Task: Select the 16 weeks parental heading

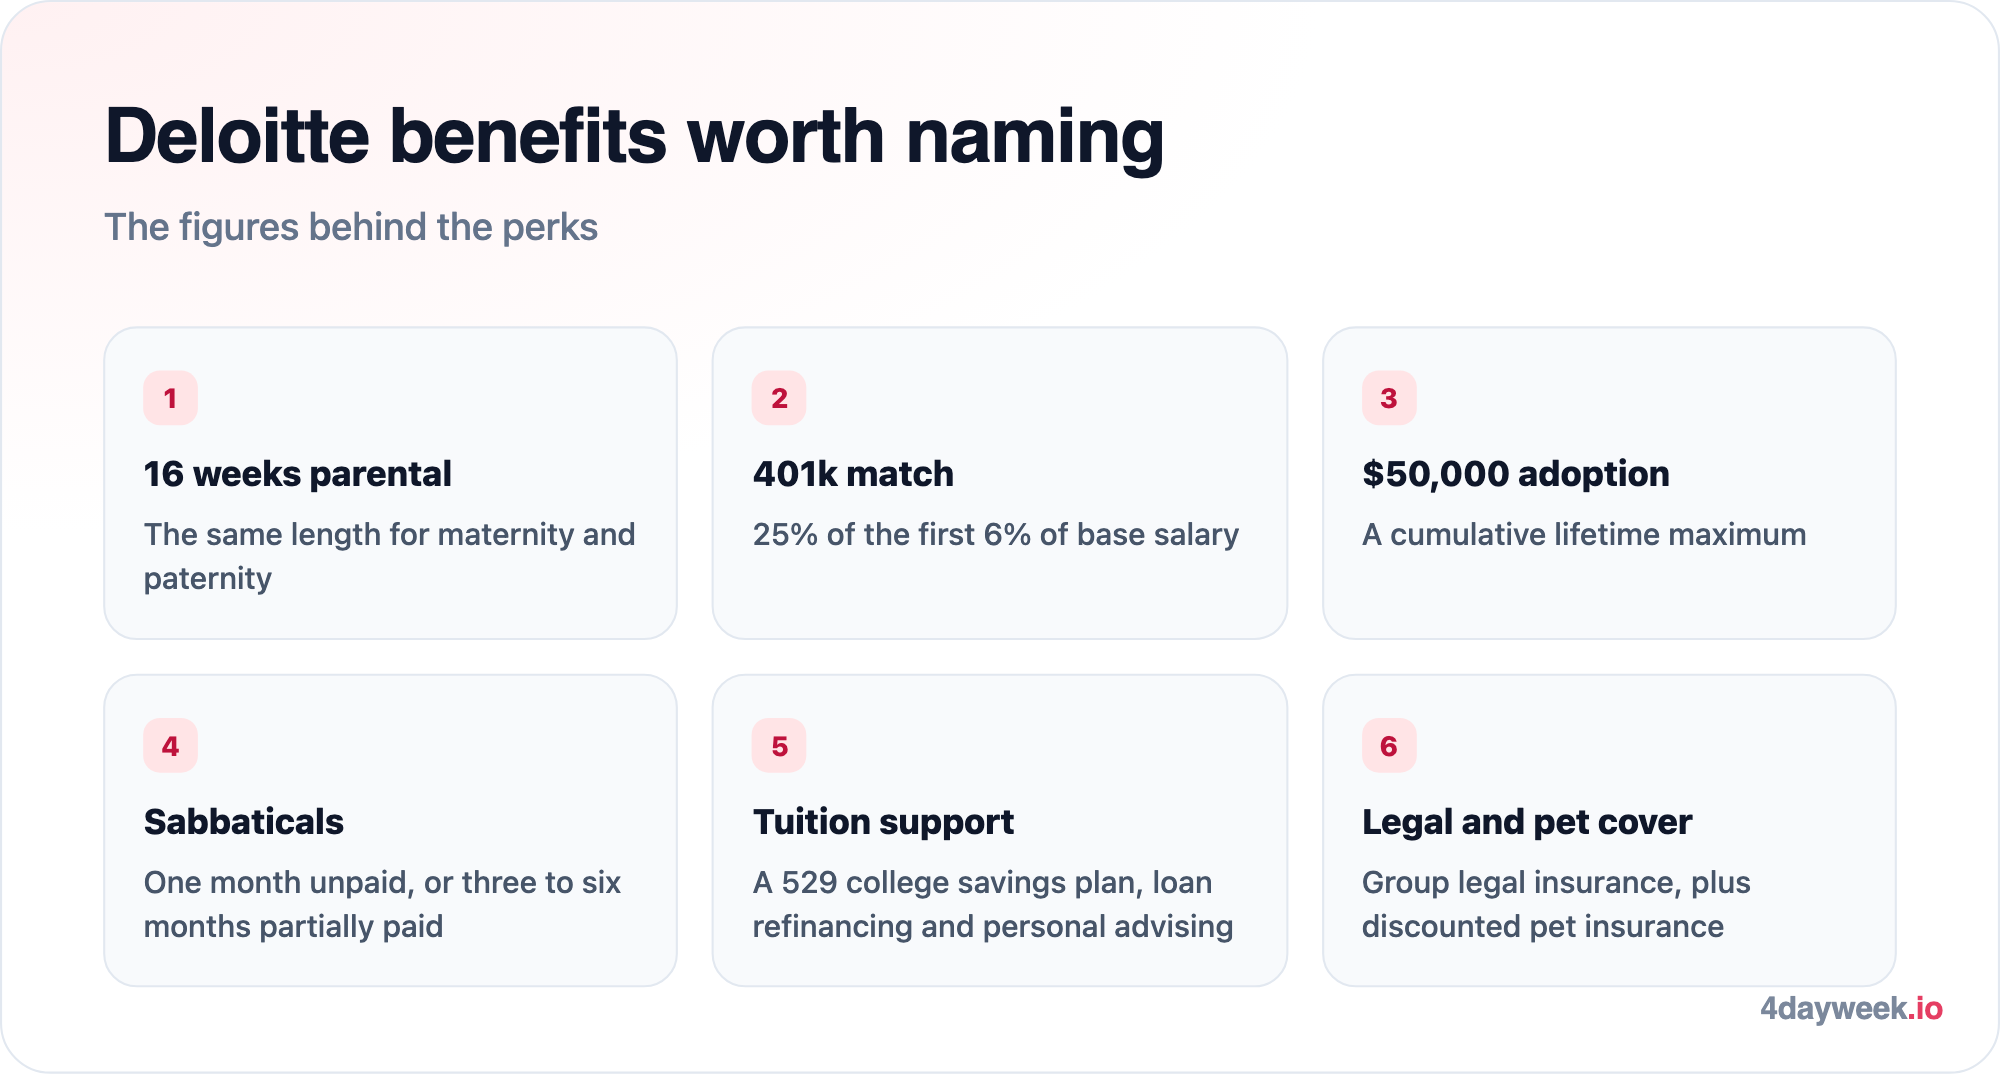Action: click(x=297, y=474)
